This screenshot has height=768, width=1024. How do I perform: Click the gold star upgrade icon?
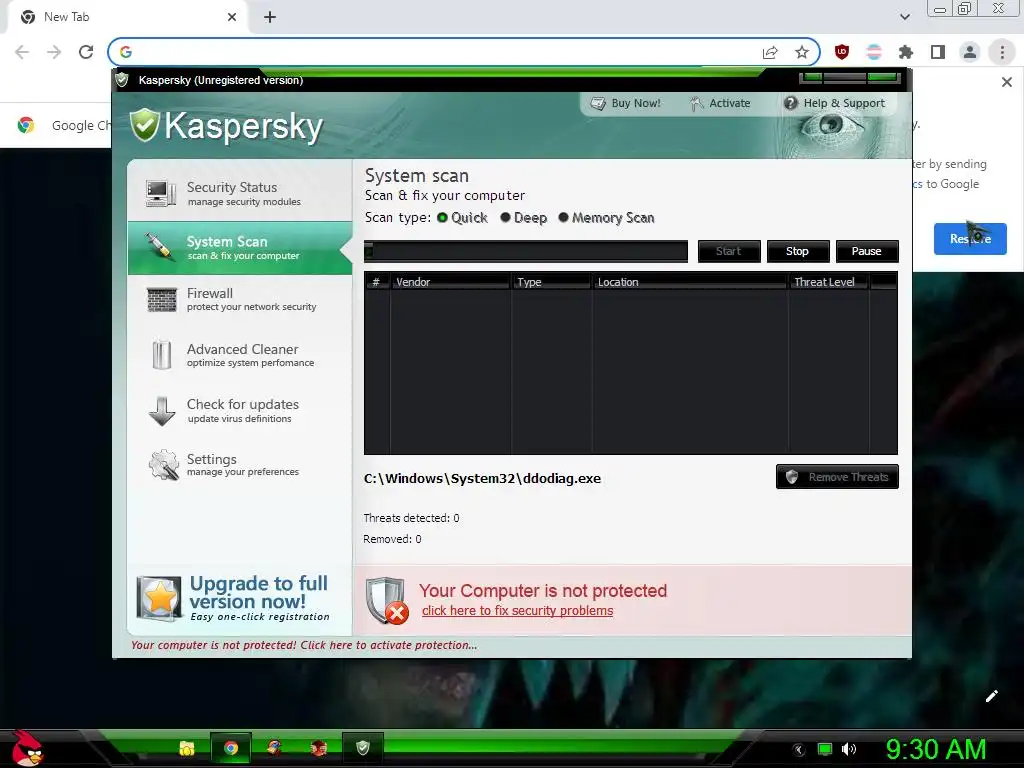coord(159,598)
